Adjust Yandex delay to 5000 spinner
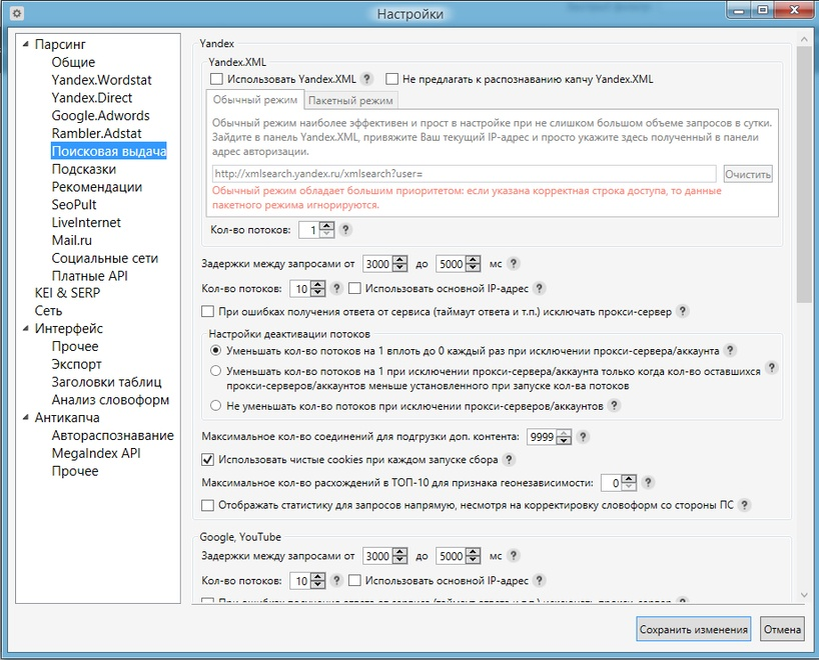The image size is (819, 660). (473, 264)
